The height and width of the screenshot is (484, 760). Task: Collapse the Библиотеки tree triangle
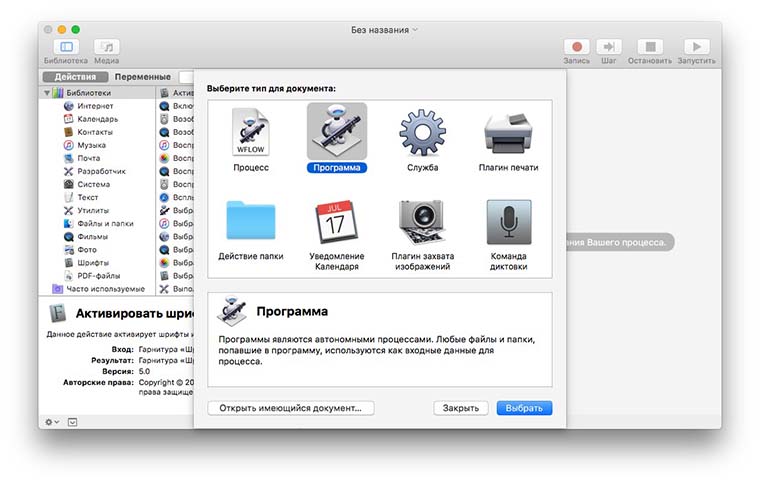pos(47,93)
